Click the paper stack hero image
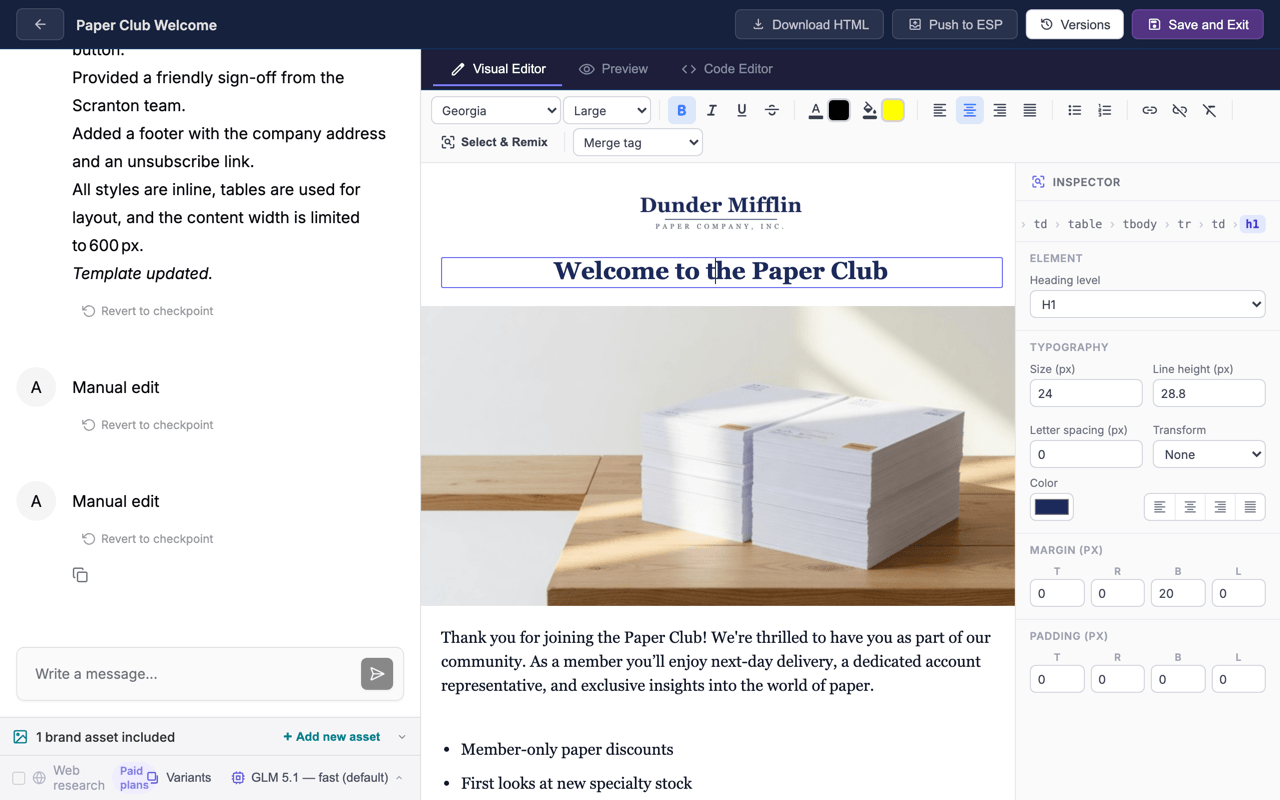1280x800 pixels. [x=718, y=456]
